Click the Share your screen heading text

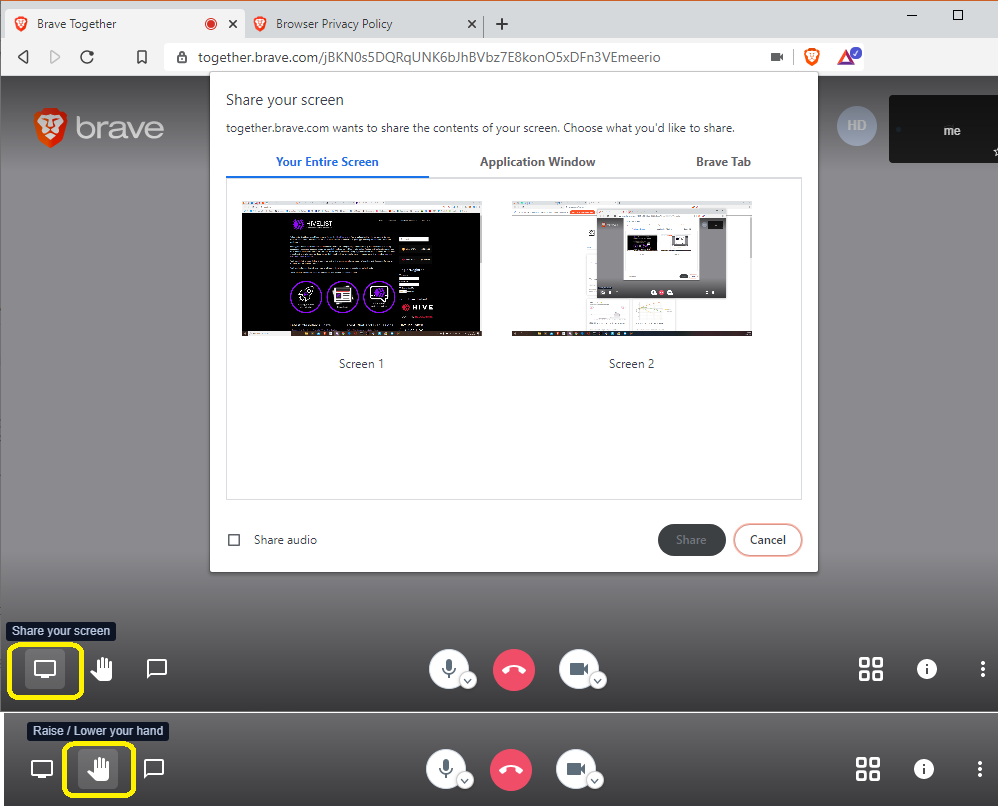(285, 100)
